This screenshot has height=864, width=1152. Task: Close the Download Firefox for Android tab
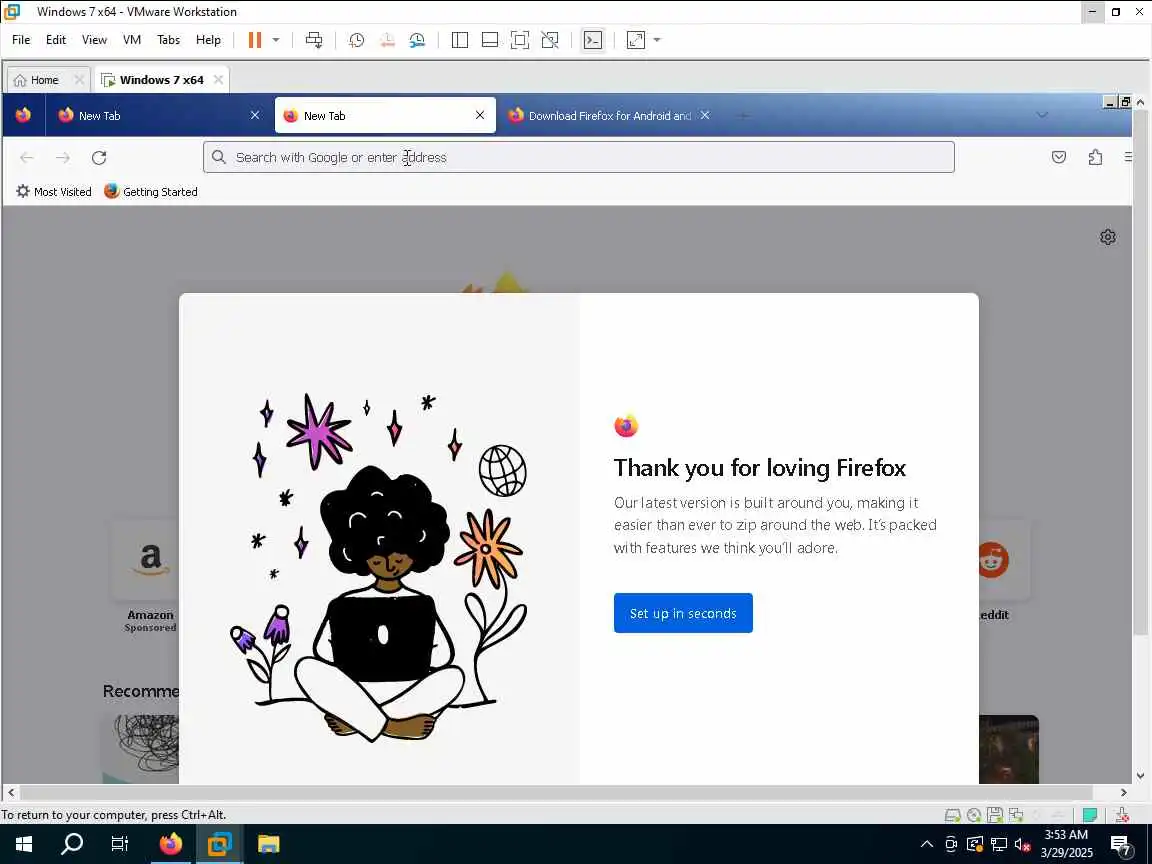click(705, 115)
